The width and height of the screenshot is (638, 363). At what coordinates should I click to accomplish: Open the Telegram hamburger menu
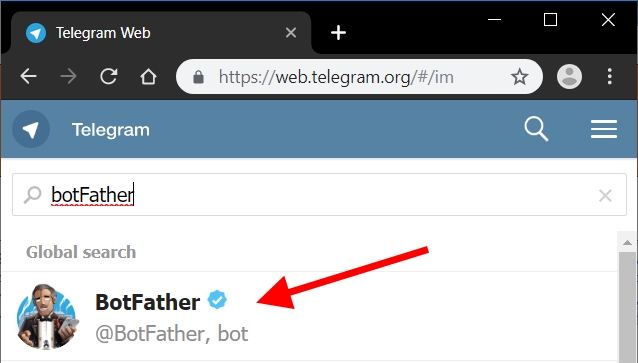(604, 129)
